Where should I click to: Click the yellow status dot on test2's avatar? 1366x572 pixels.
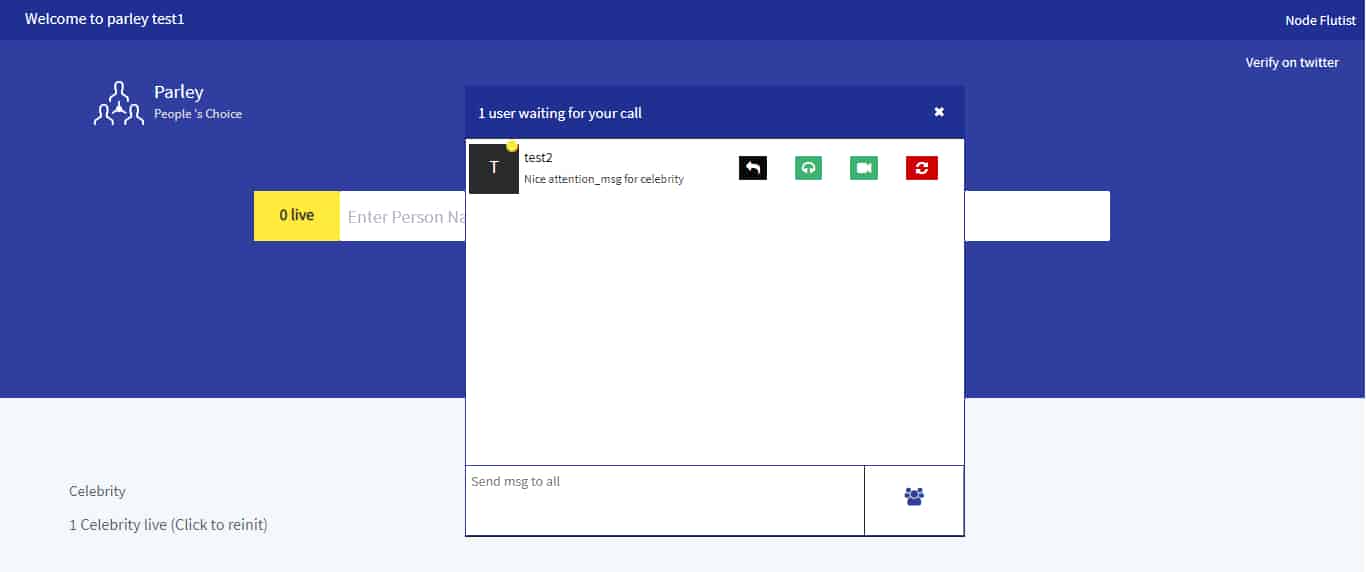(x=512, y=146)
